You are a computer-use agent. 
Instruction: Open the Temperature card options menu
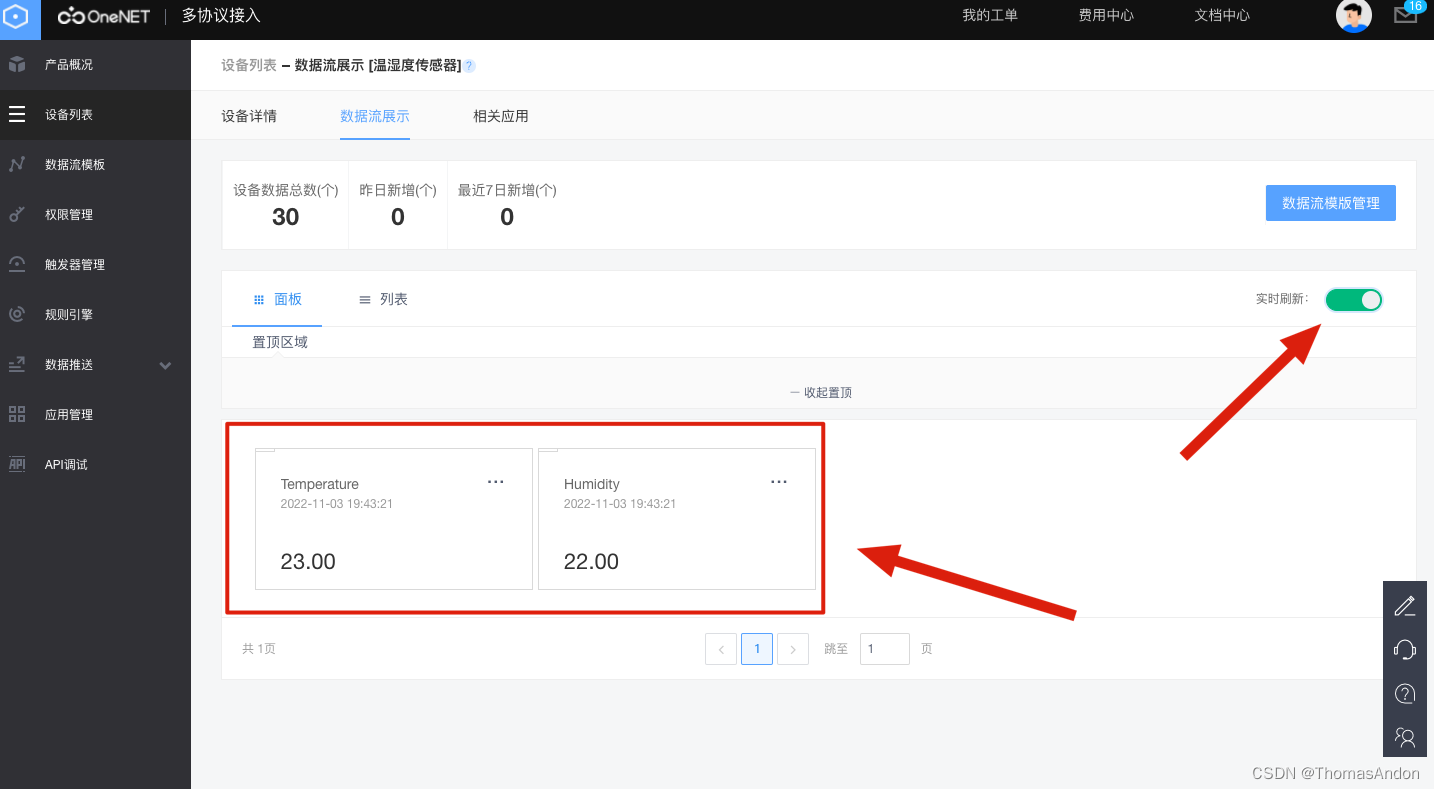(496, 482)
